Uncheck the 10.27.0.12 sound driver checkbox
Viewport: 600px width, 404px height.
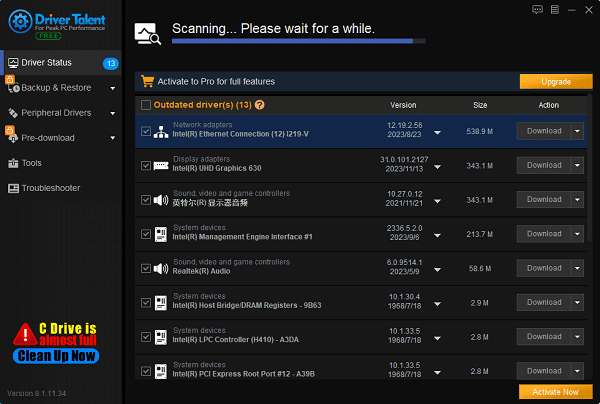tap(146, 200)
